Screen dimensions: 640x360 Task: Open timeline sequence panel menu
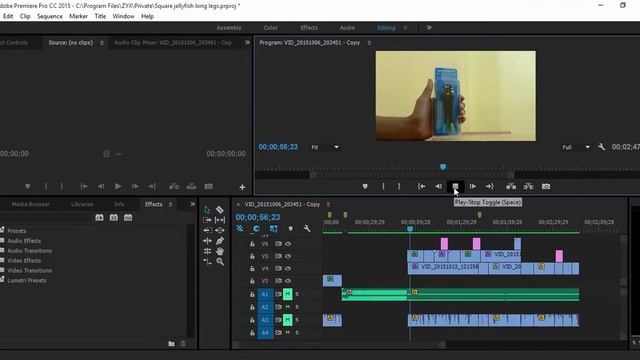328,204
